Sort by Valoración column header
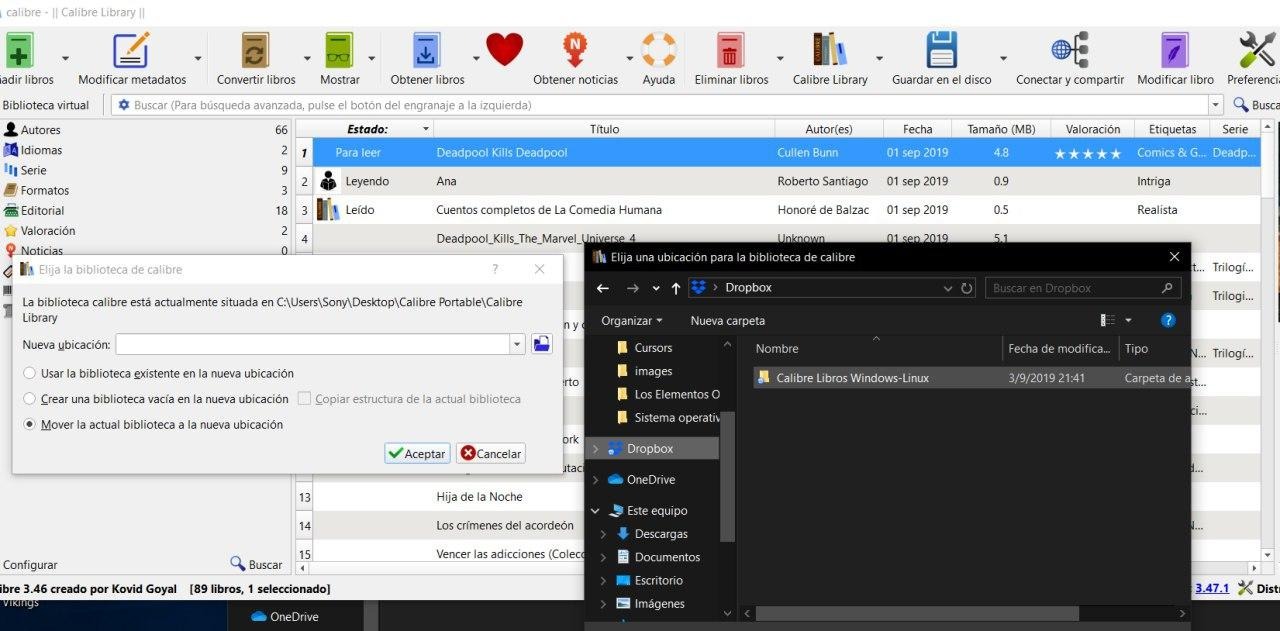The height and width of the screenshot is (631, 1280). (1093, 129)
